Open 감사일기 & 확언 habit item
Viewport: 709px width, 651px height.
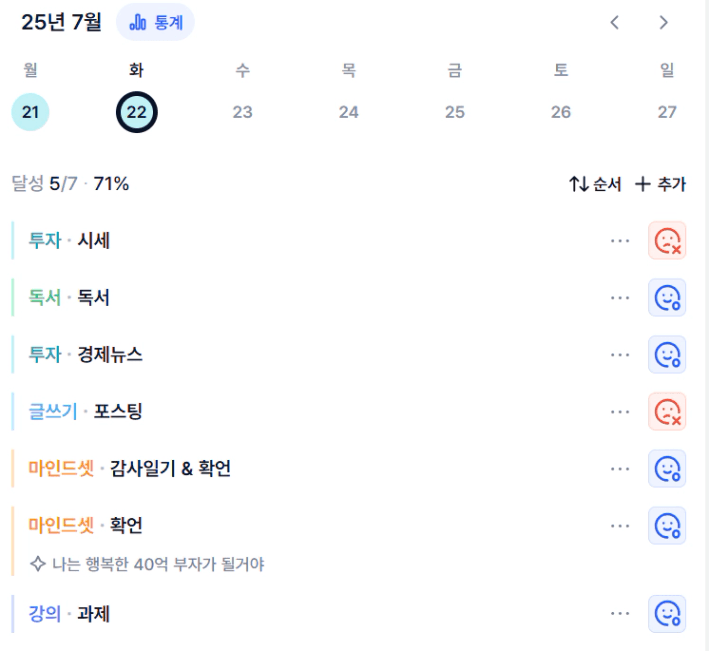[x=307, y=468]
